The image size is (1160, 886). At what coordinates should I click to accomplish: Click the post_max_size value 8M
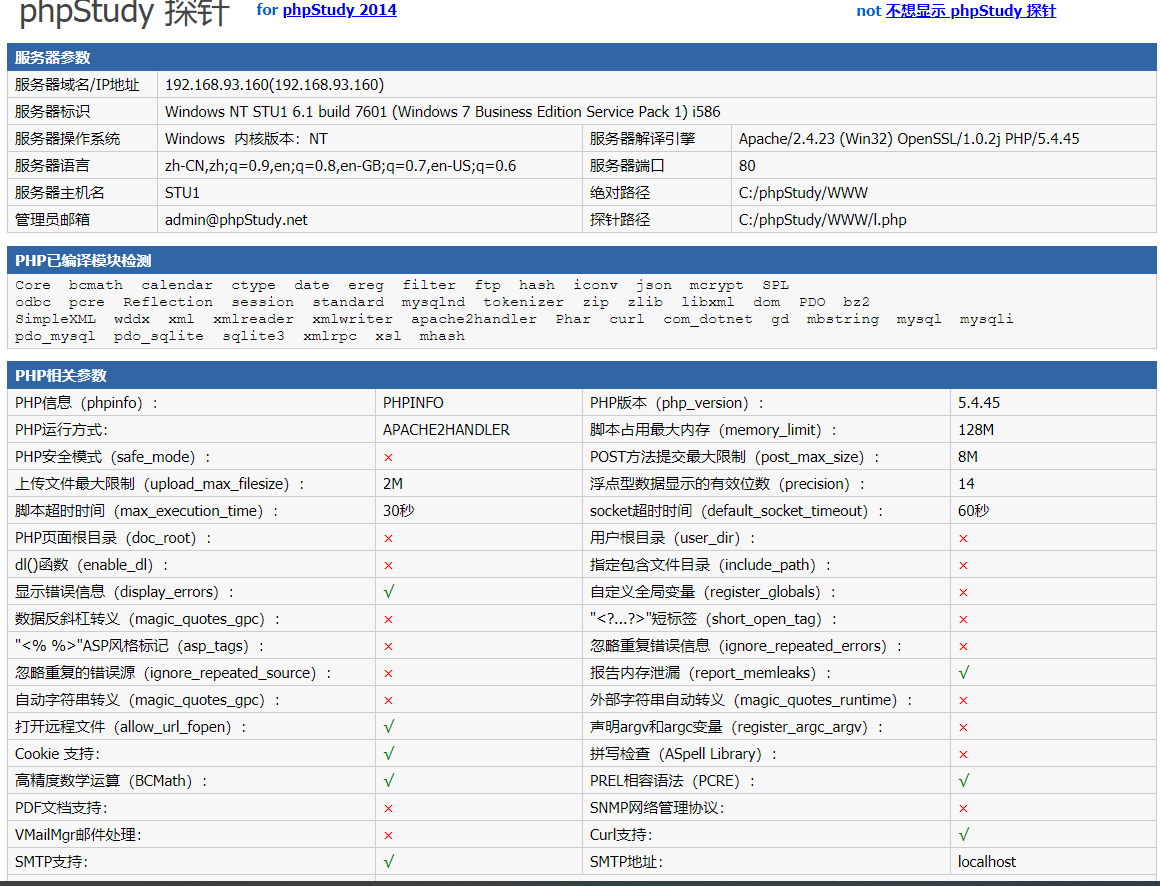point(968,457)
